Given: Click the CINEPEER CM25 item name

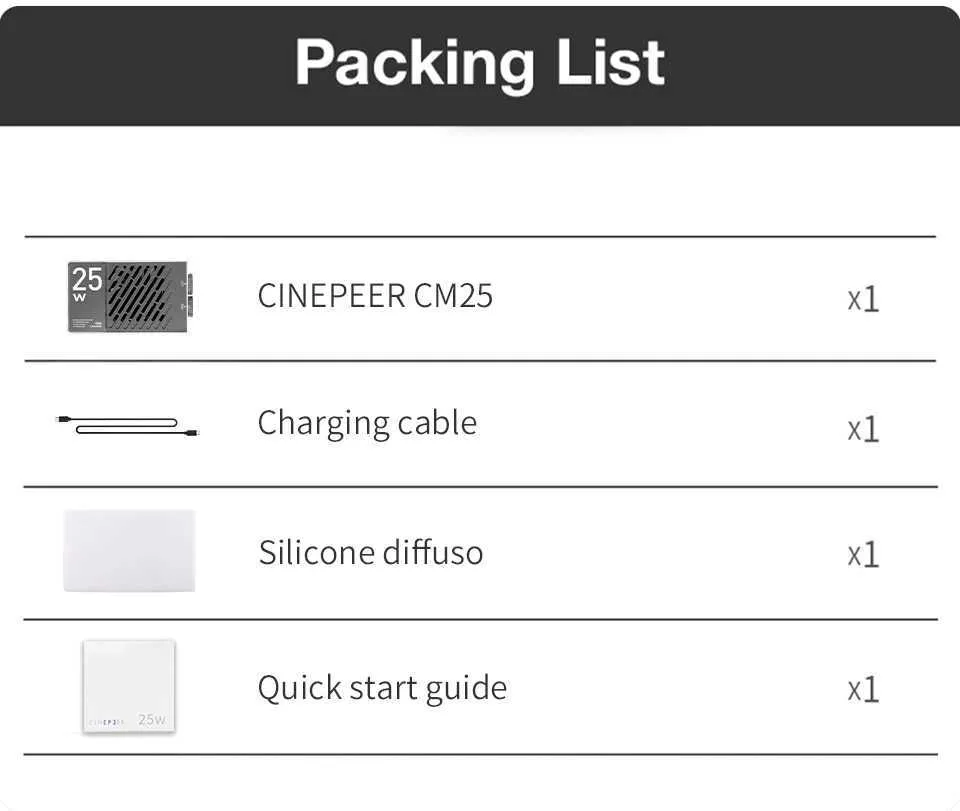Looking at the screenshot, I should point(375,296).
